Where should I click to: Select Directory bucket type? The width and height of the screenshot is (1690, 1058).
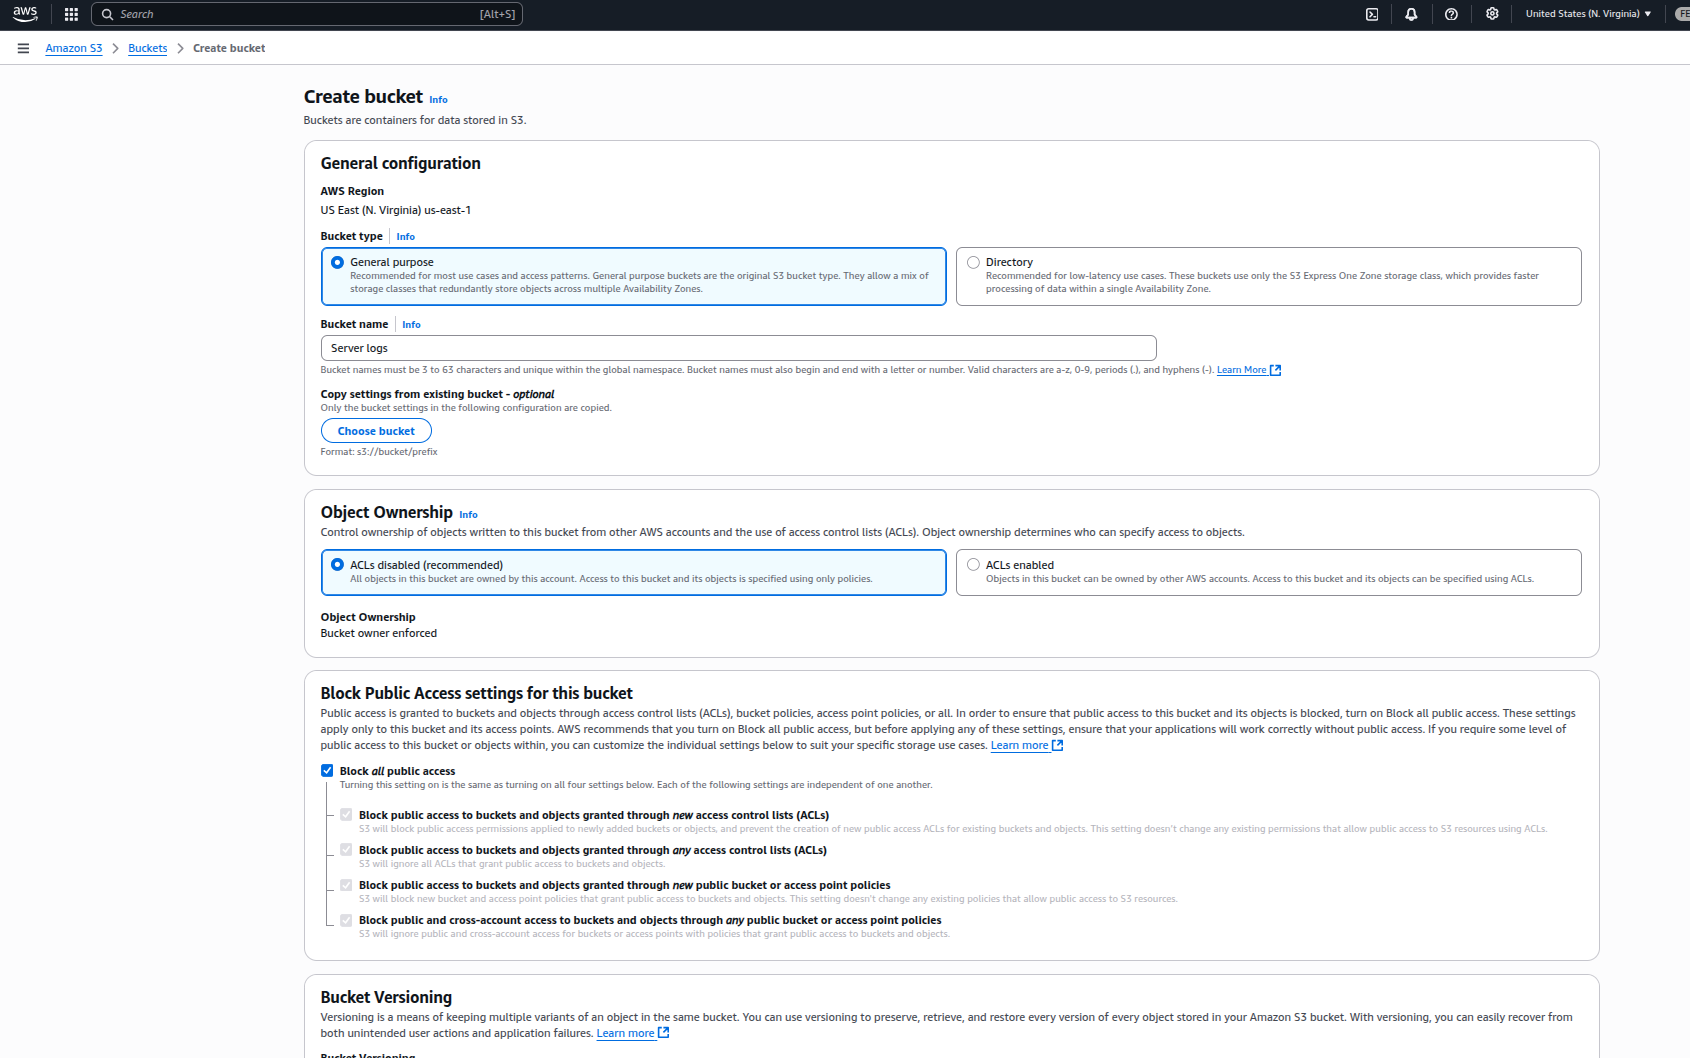pos(1268,276)
